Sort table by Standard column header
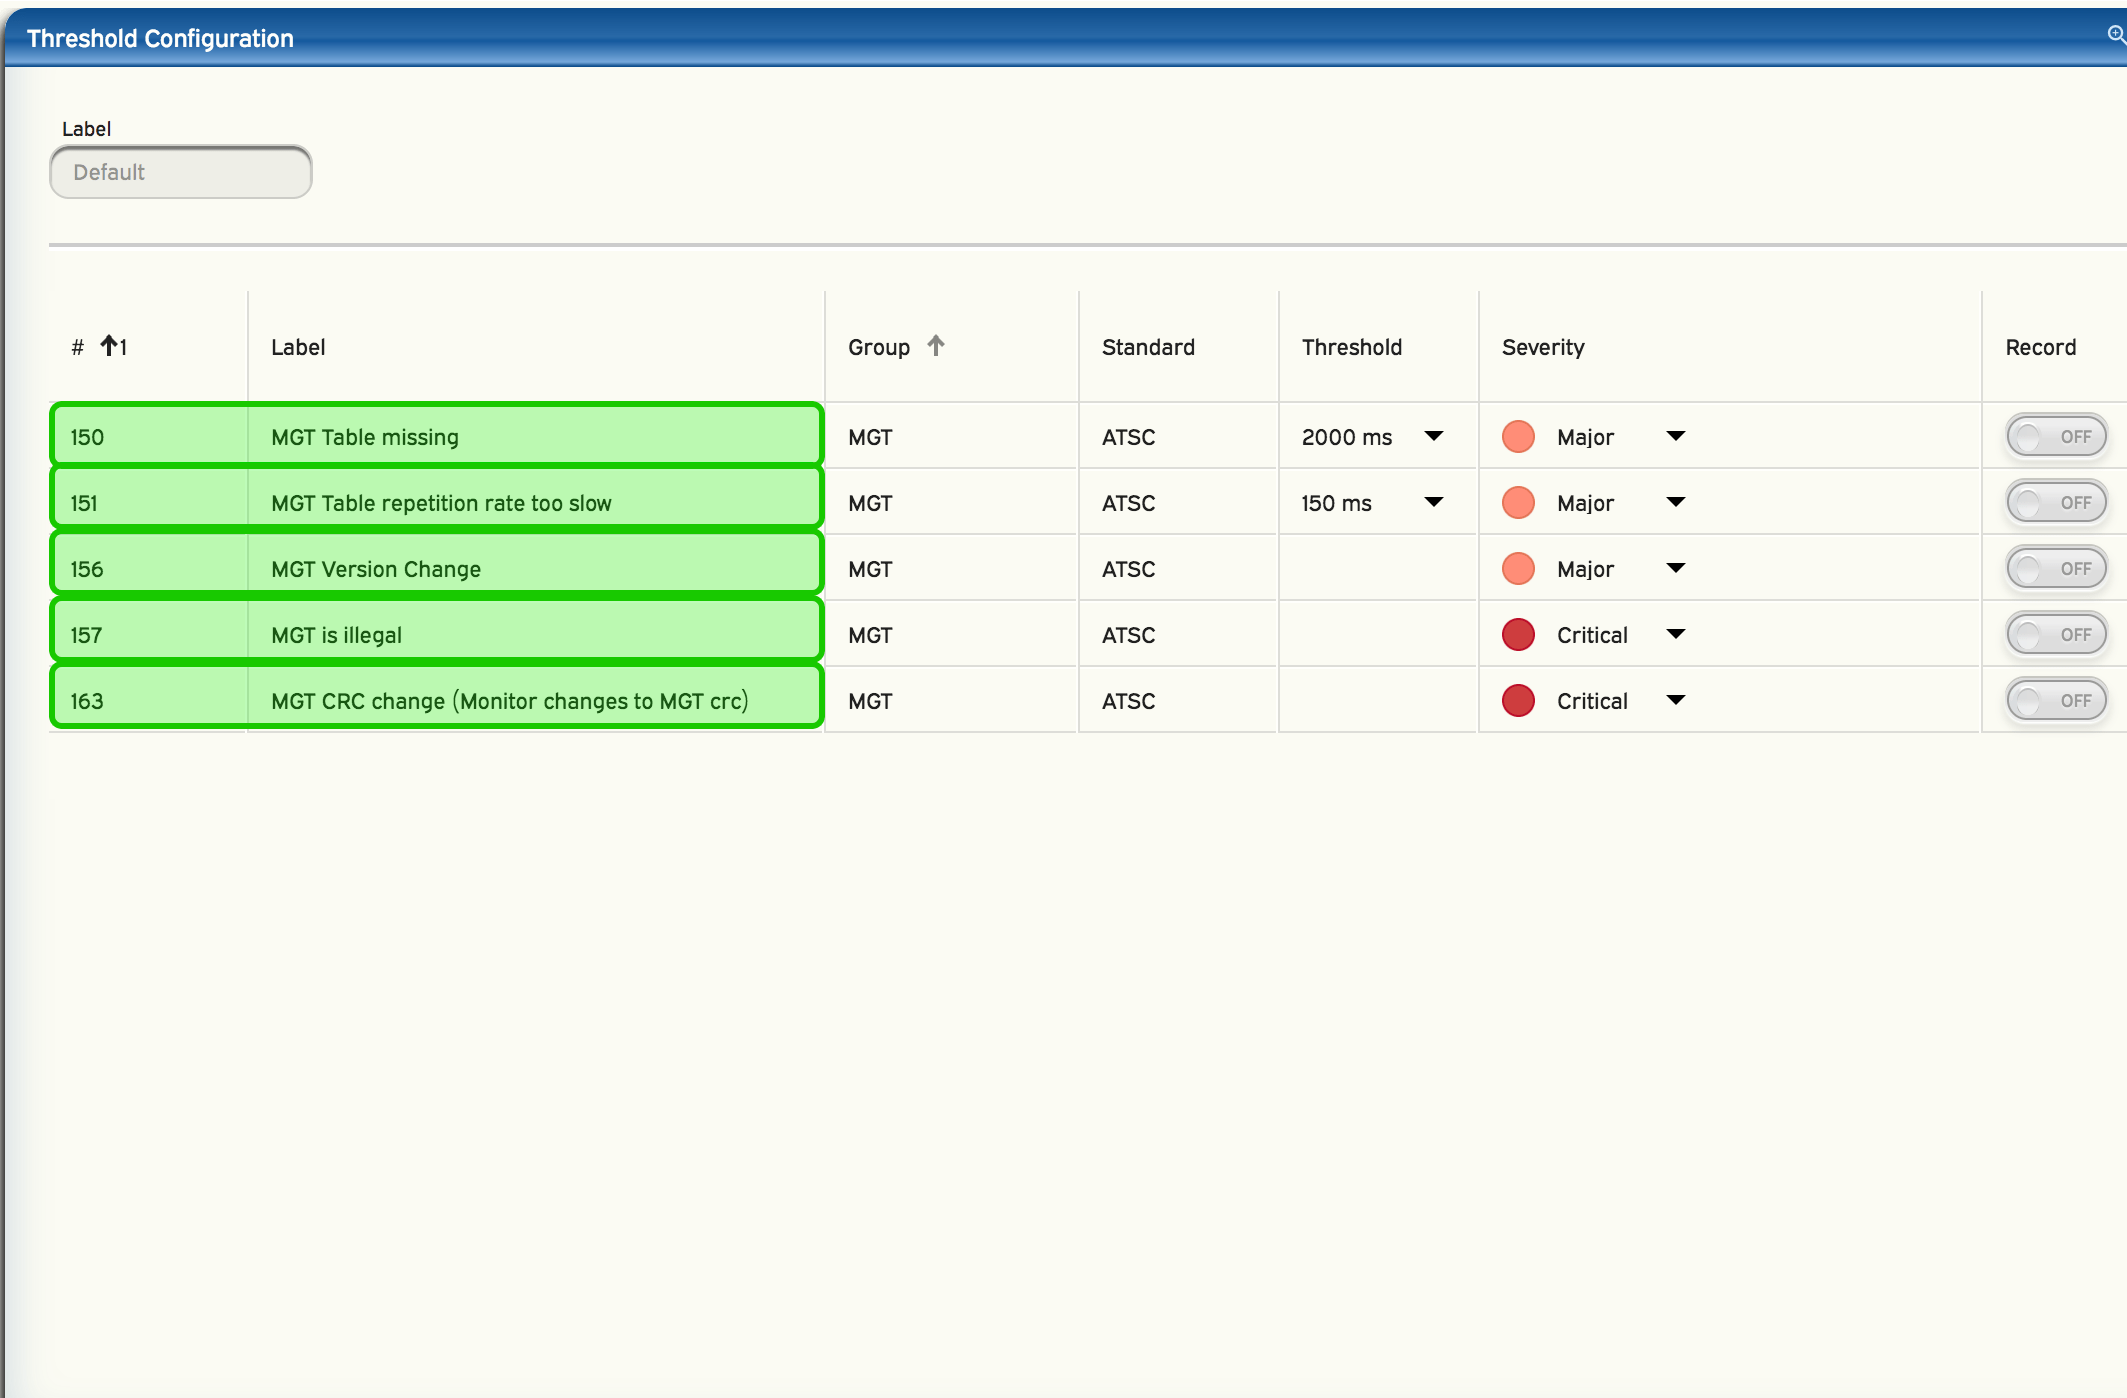 [x=1148, y=347]
